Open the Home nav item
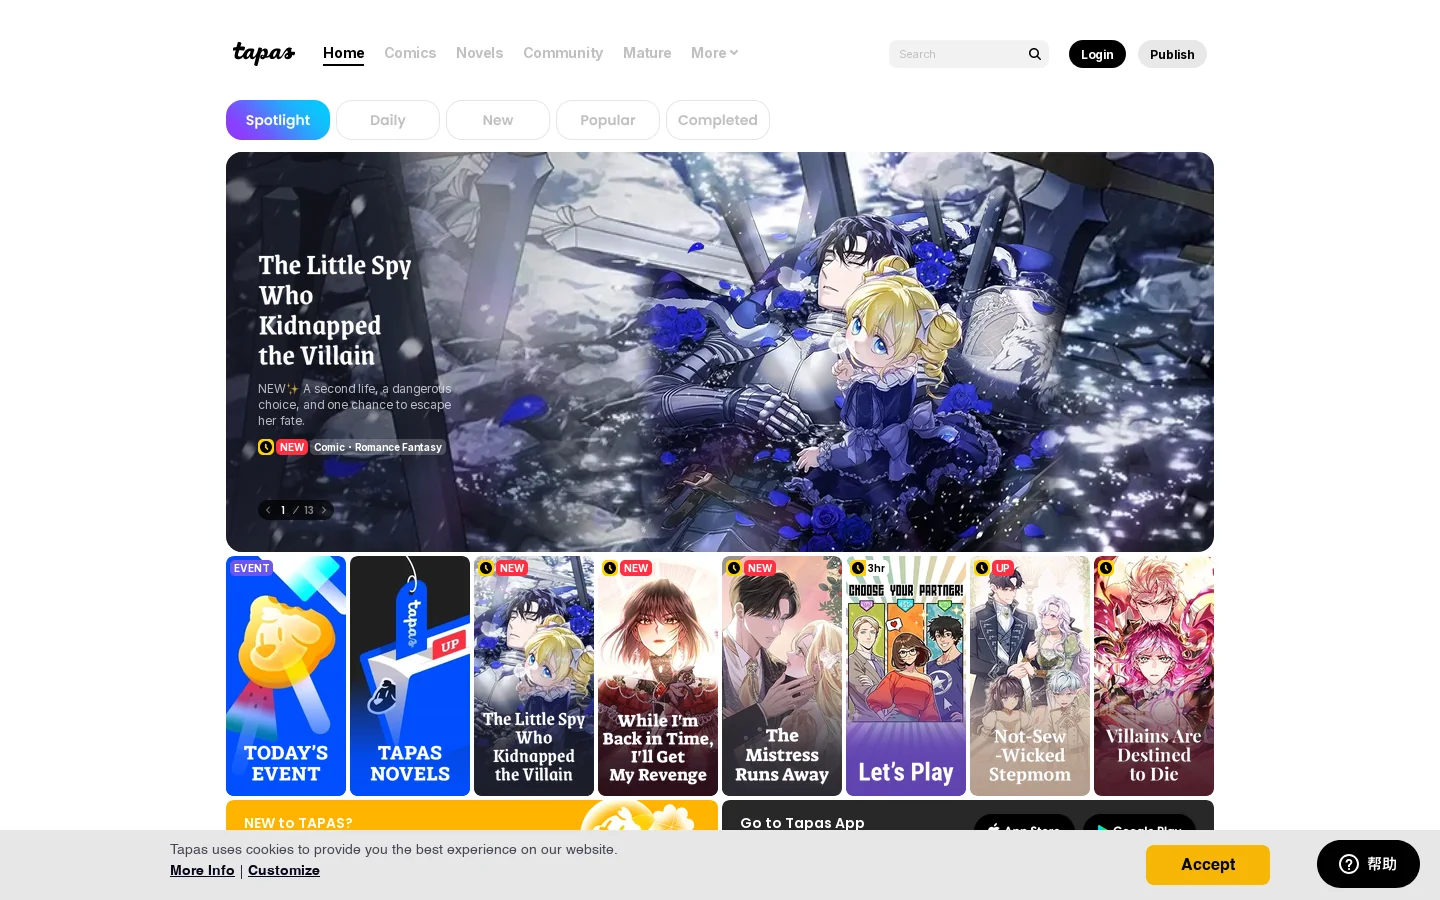The width and height of the screenshot is (1440, 900). pyautogui.click(x=343, y=53)
